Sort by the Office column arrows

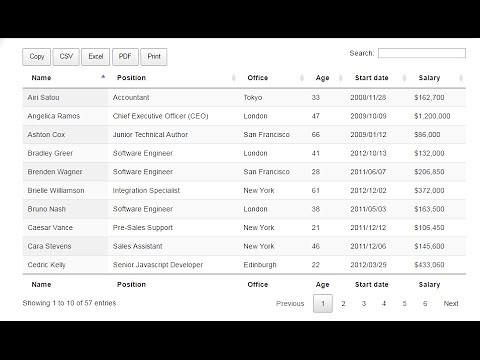[x=302, y=78]
